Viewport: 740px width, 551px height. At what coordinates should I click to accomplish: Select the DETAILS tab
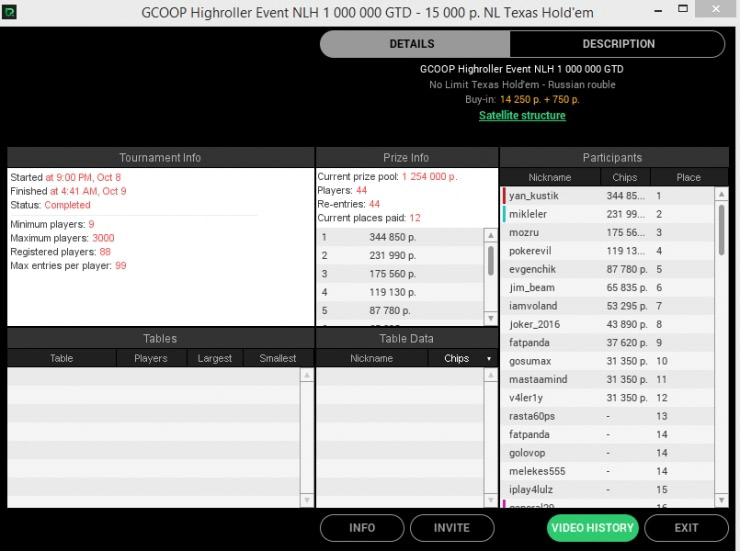tap(412, 44)
